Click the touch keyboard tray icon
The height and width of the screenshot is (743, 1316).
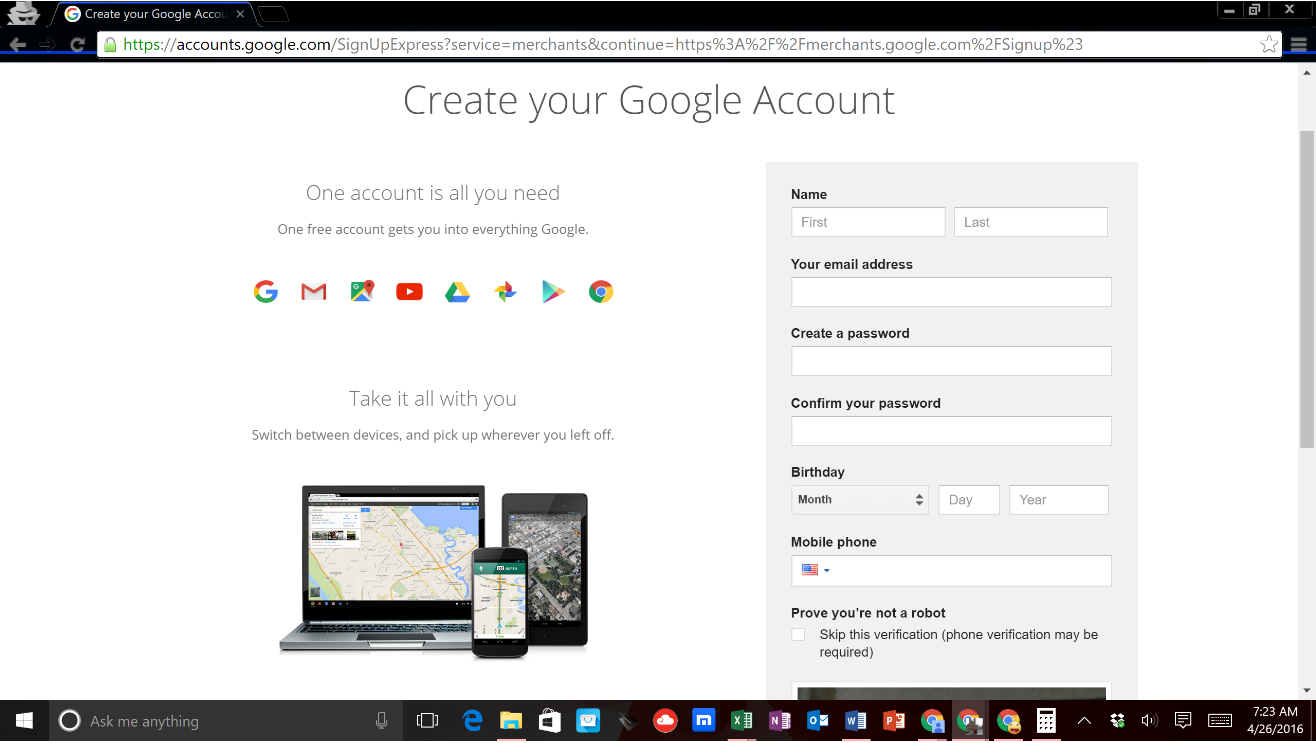[1220, 720]
